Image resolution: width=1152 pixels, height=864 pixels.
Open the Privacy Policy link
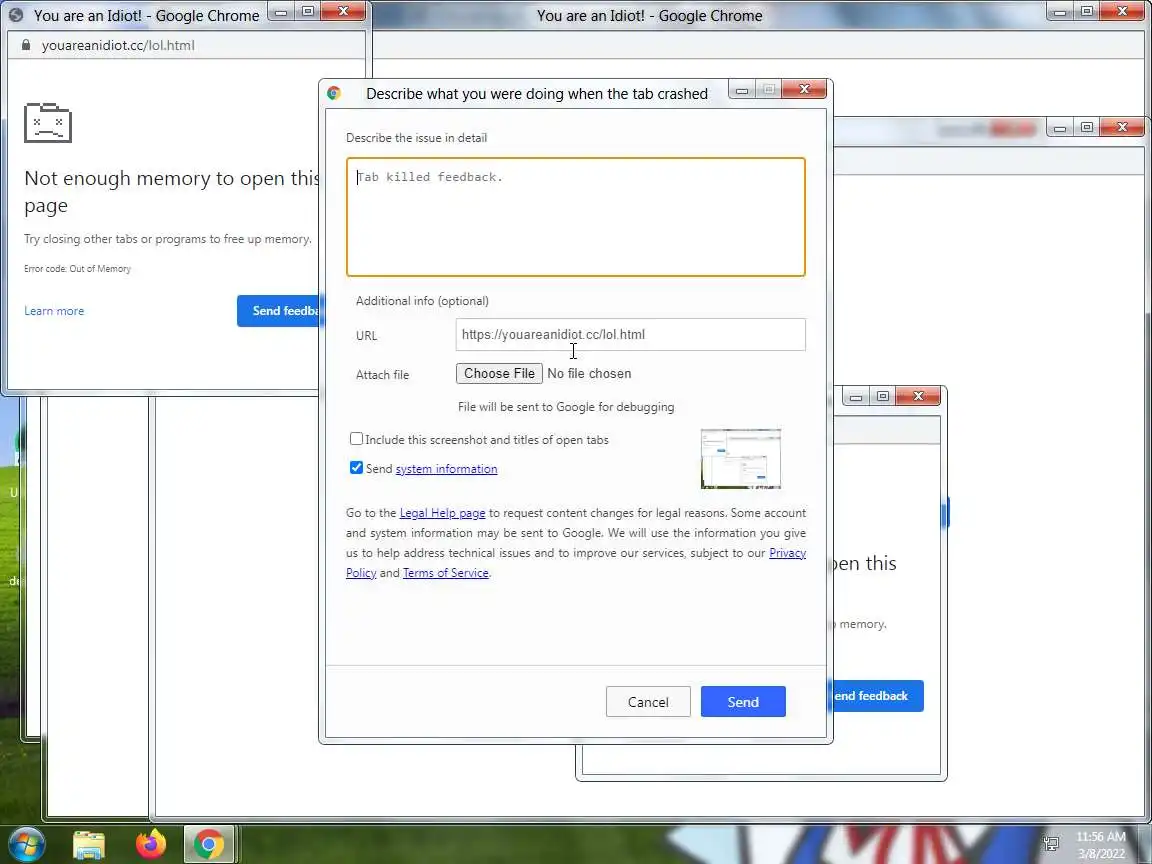(x=788, y=552)
